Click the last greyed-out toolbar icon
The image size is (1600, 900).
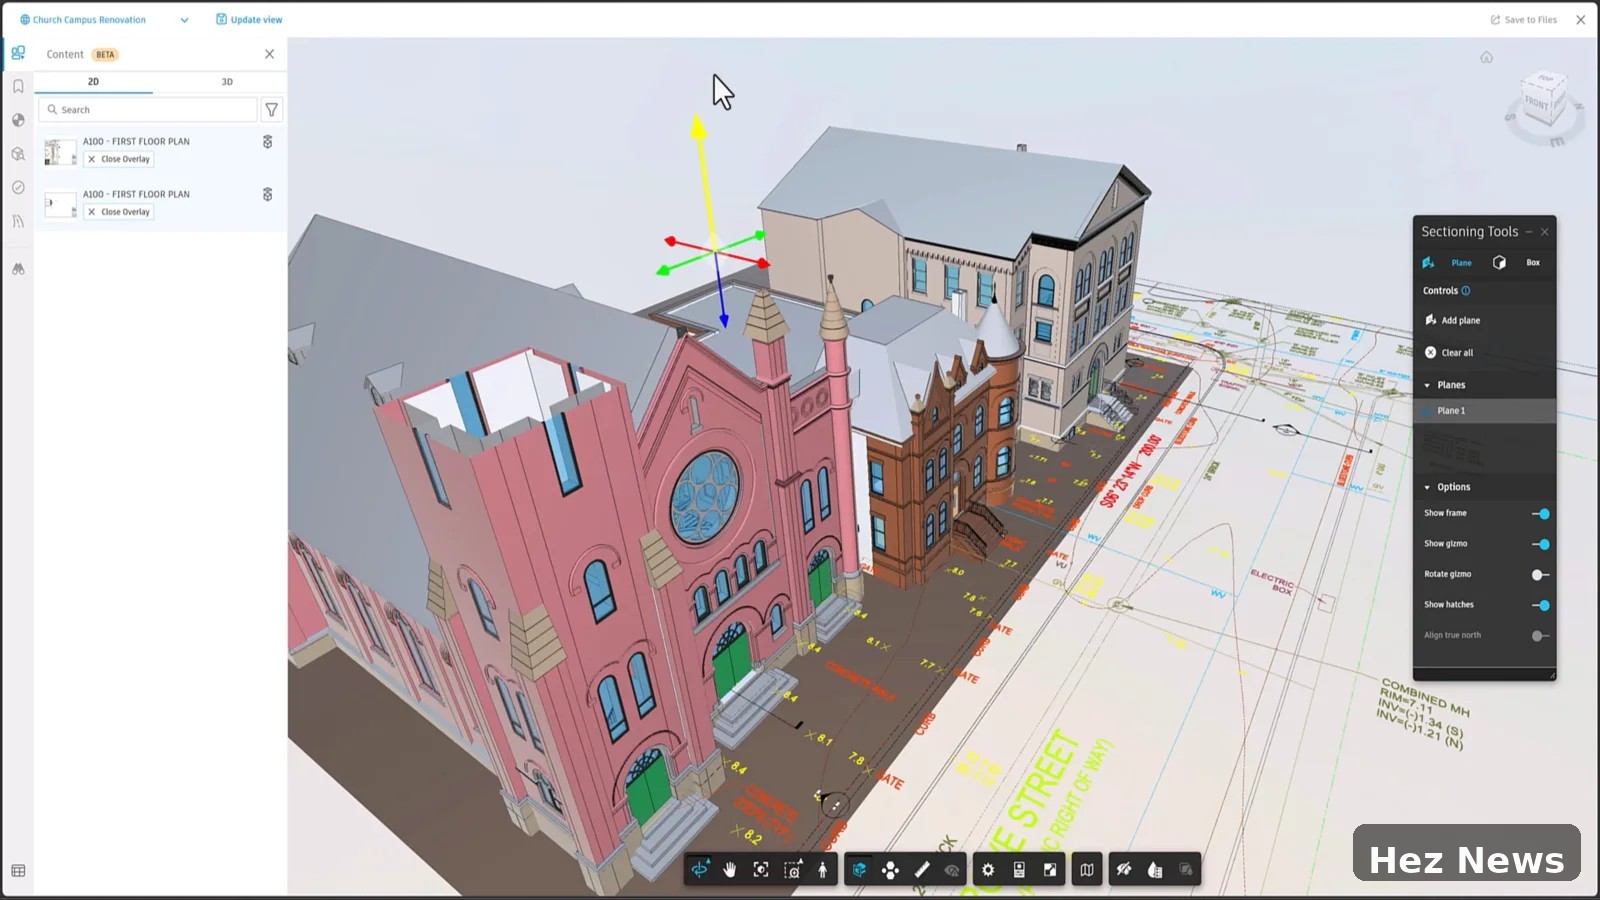(x=1186, y=870)
